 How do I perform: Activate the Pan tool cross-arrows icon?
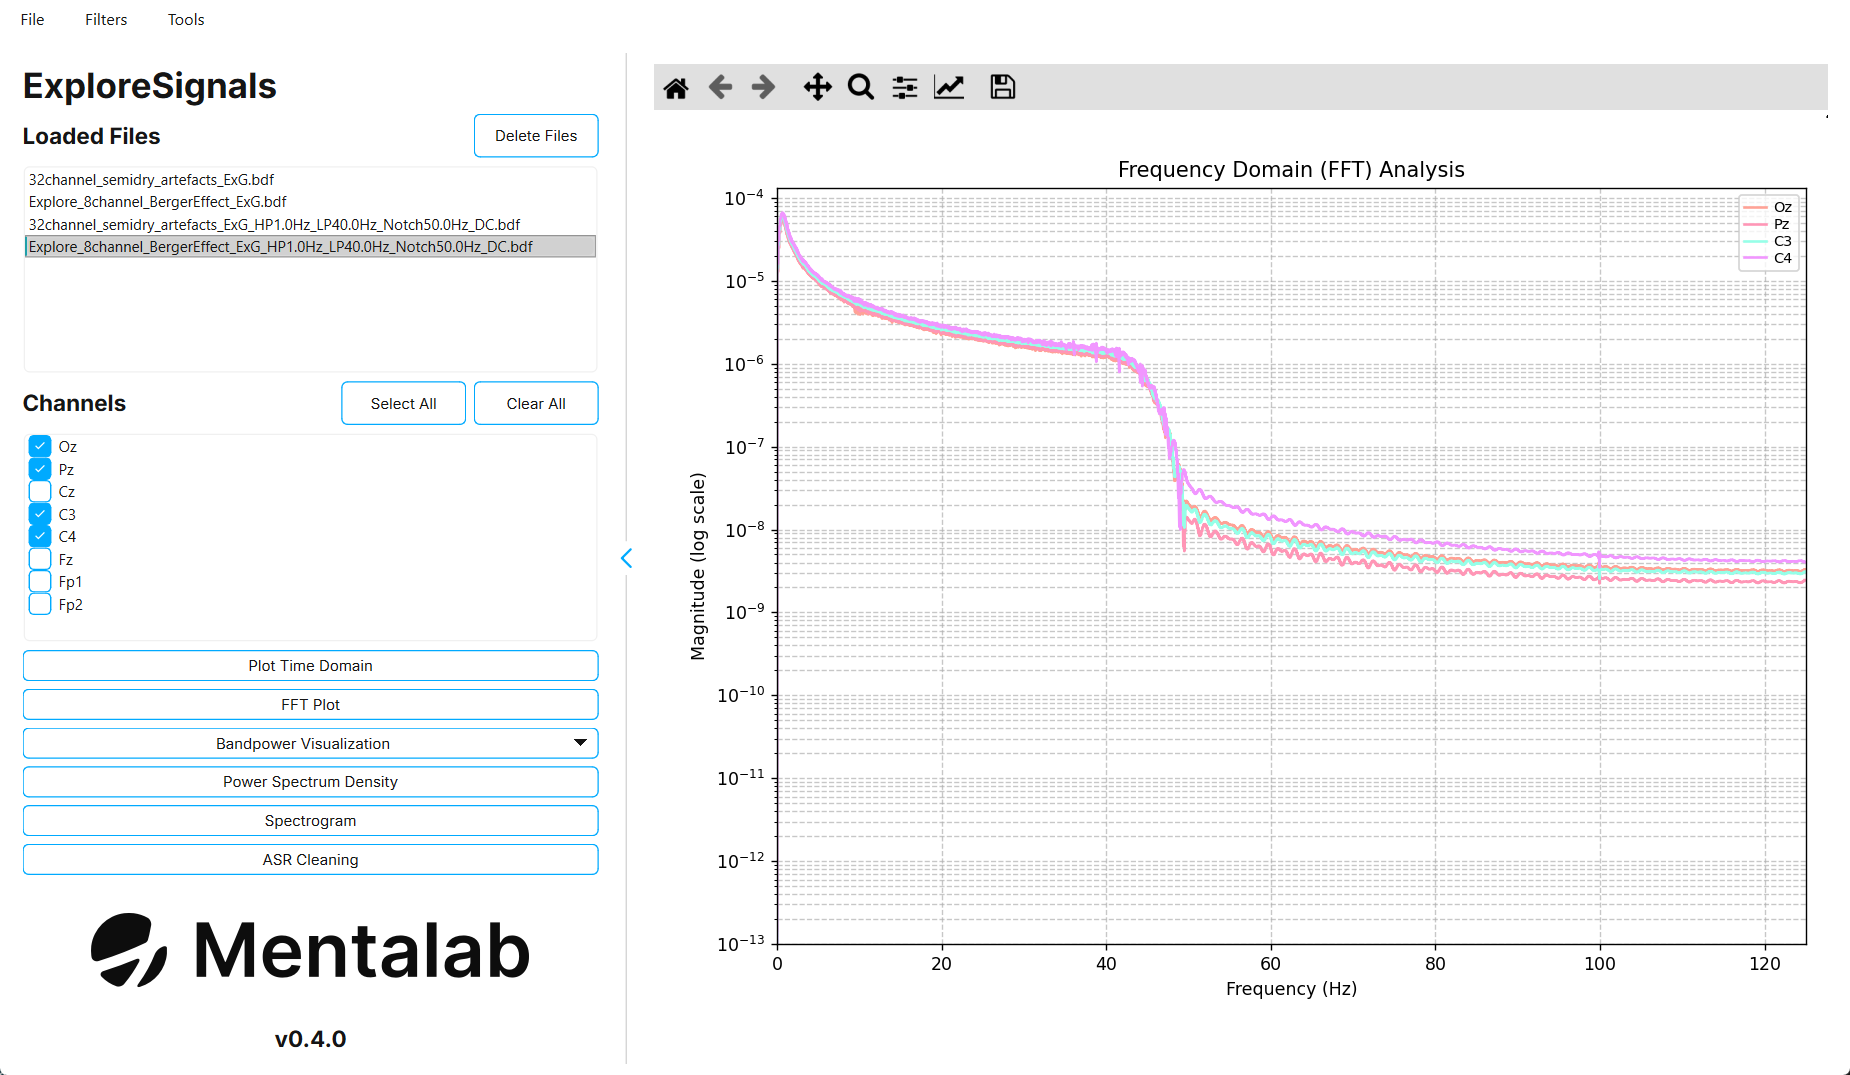817,88
